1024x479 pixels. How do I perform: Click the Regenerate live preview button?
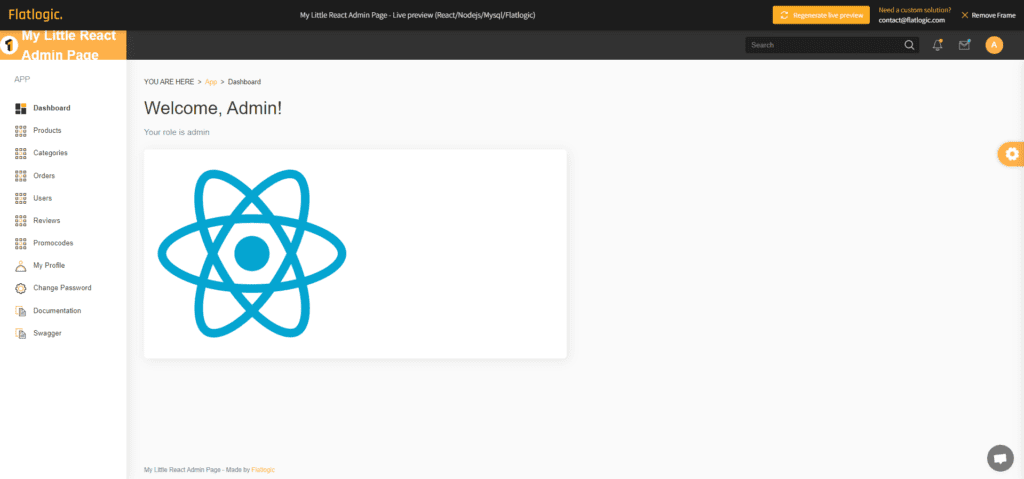click(821, 15)
